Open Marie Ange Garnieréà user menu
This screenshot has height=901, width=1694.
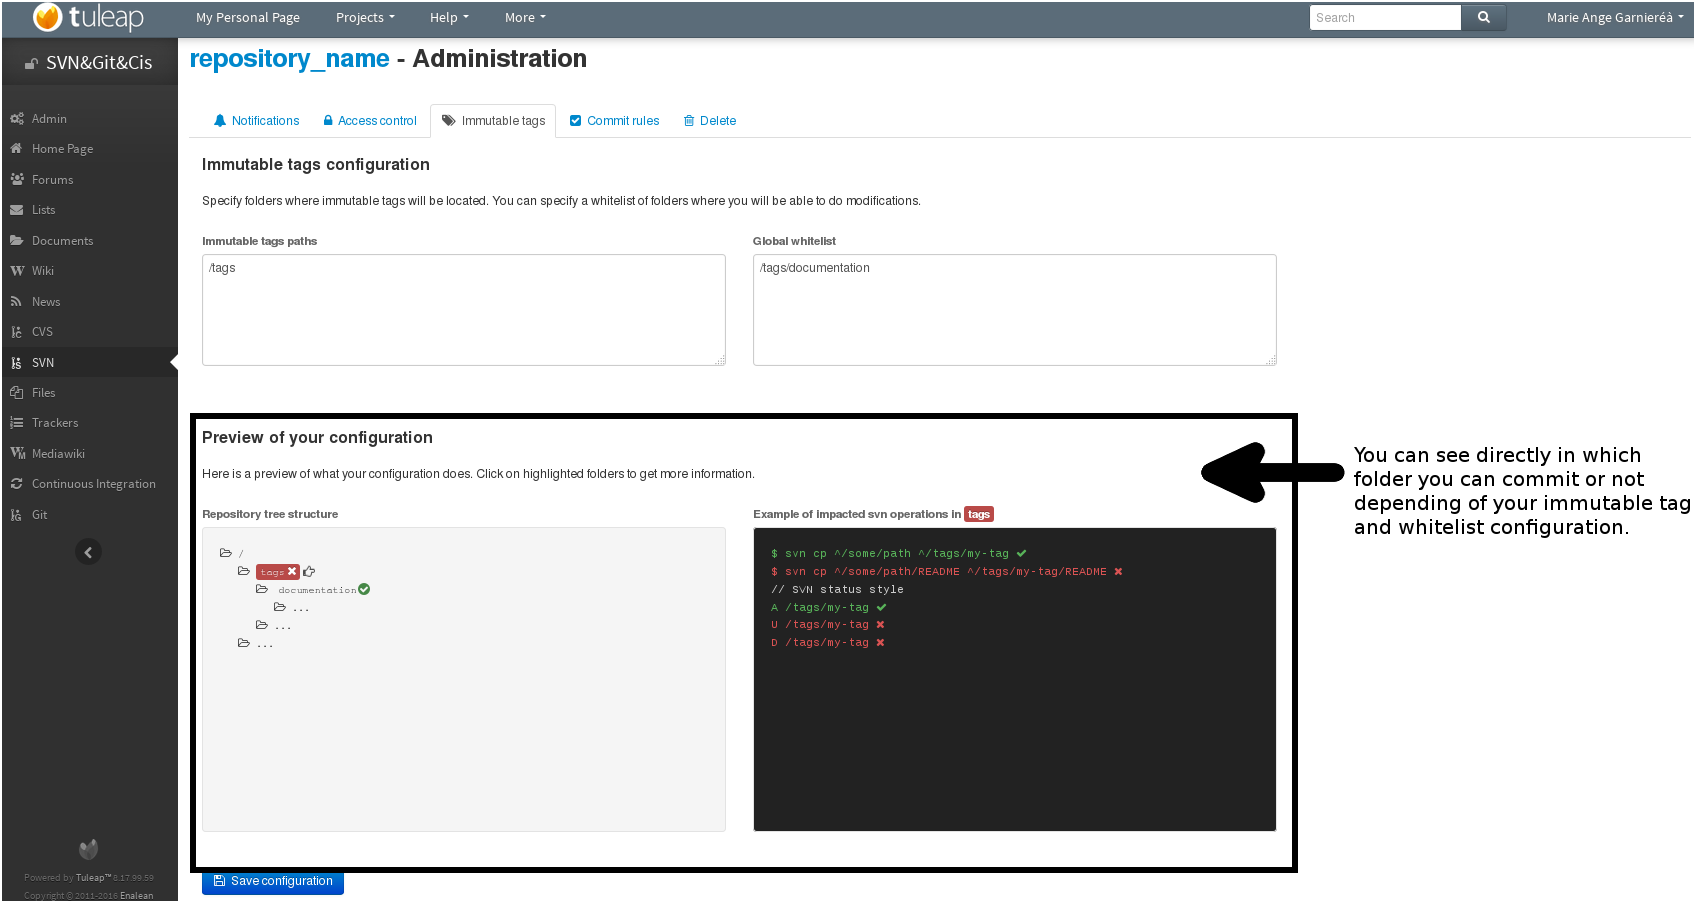[x=1615, y=17]
